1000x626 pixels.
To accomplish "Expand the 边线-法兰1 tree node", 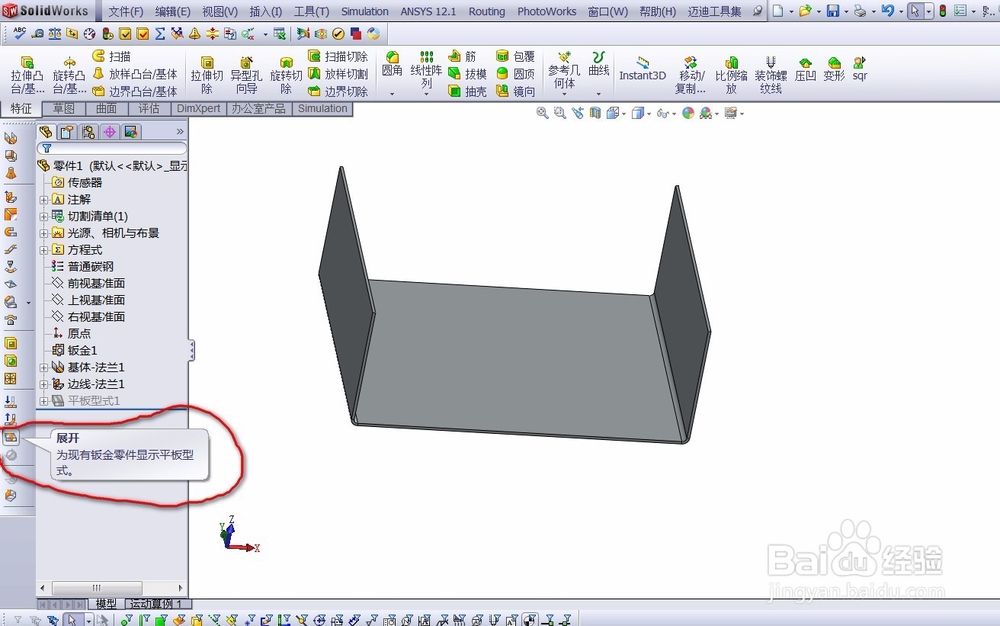I will click(x=43, y=384).
